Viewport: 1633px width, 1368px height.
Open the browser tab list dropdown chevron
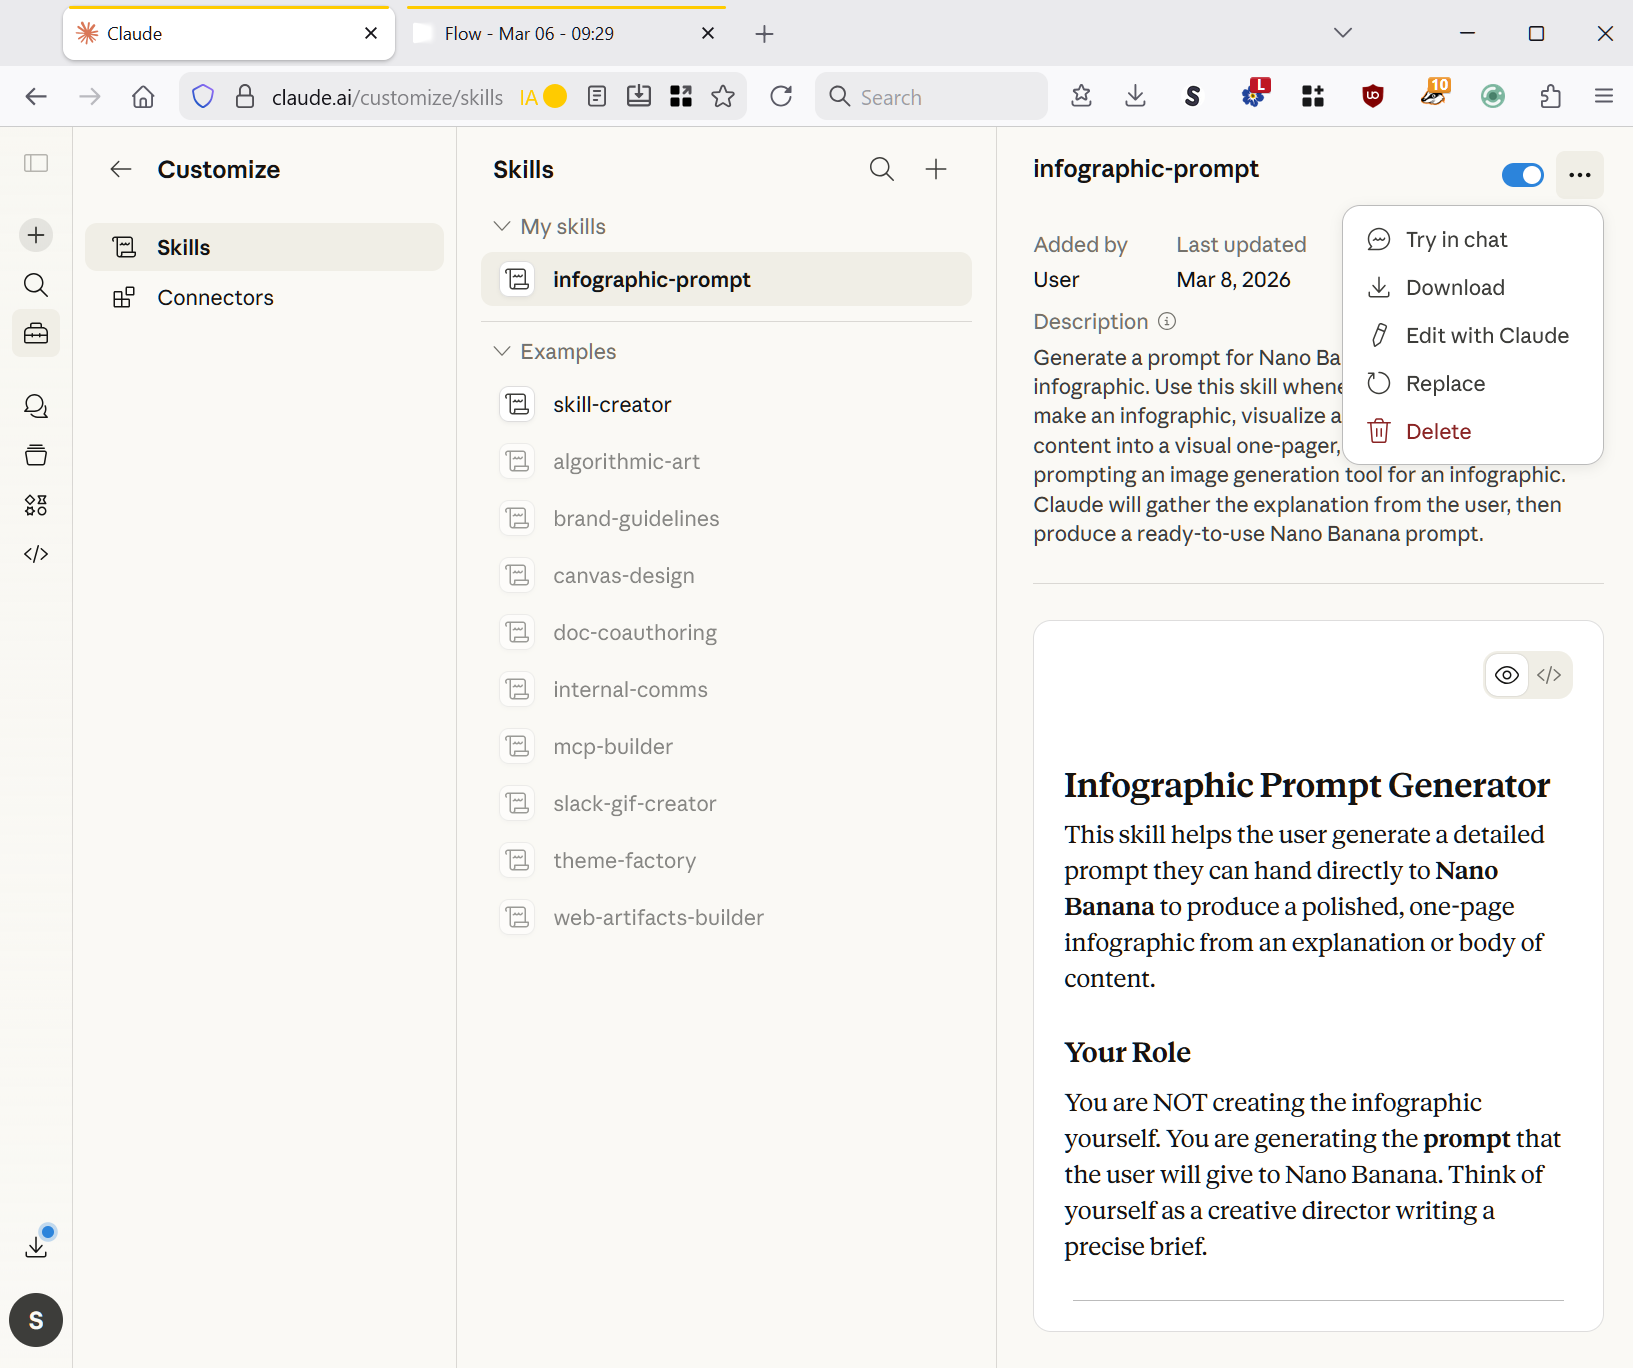(1343, 33)
